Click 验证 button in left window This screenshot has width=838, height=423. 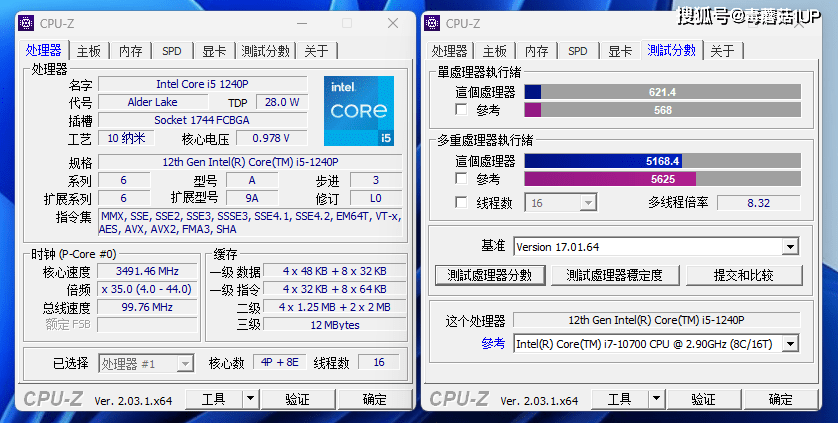click(x=297, y=399)
